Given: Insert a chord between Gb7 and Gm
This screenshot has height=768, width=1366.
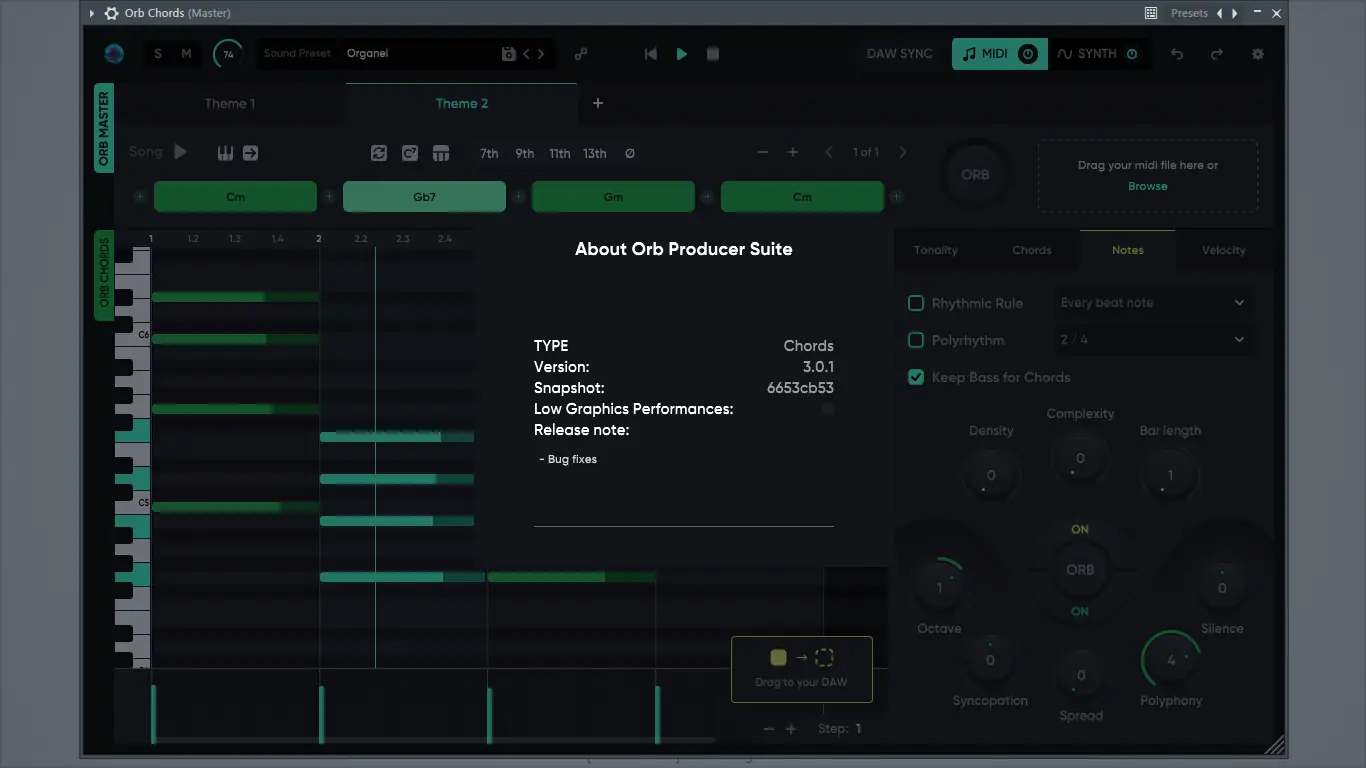Looking at the screenshot, I should [x=519, y=197].
